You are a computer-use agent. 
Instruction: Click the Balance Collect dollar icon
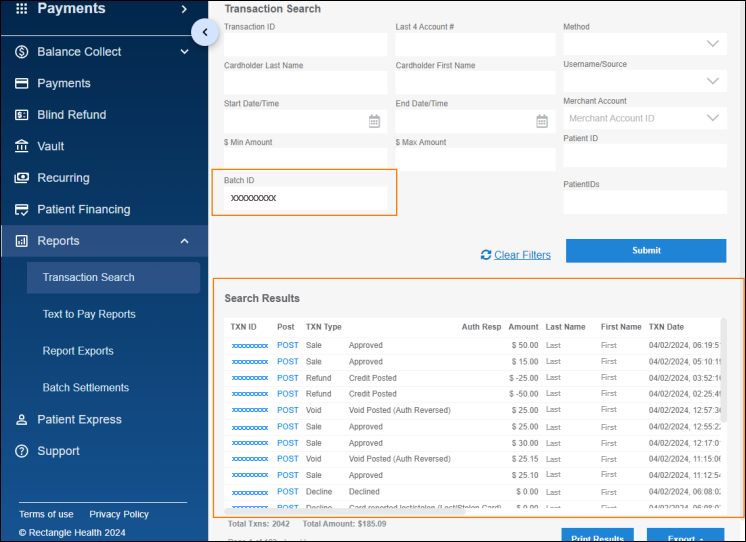click(x=21, y=52)
